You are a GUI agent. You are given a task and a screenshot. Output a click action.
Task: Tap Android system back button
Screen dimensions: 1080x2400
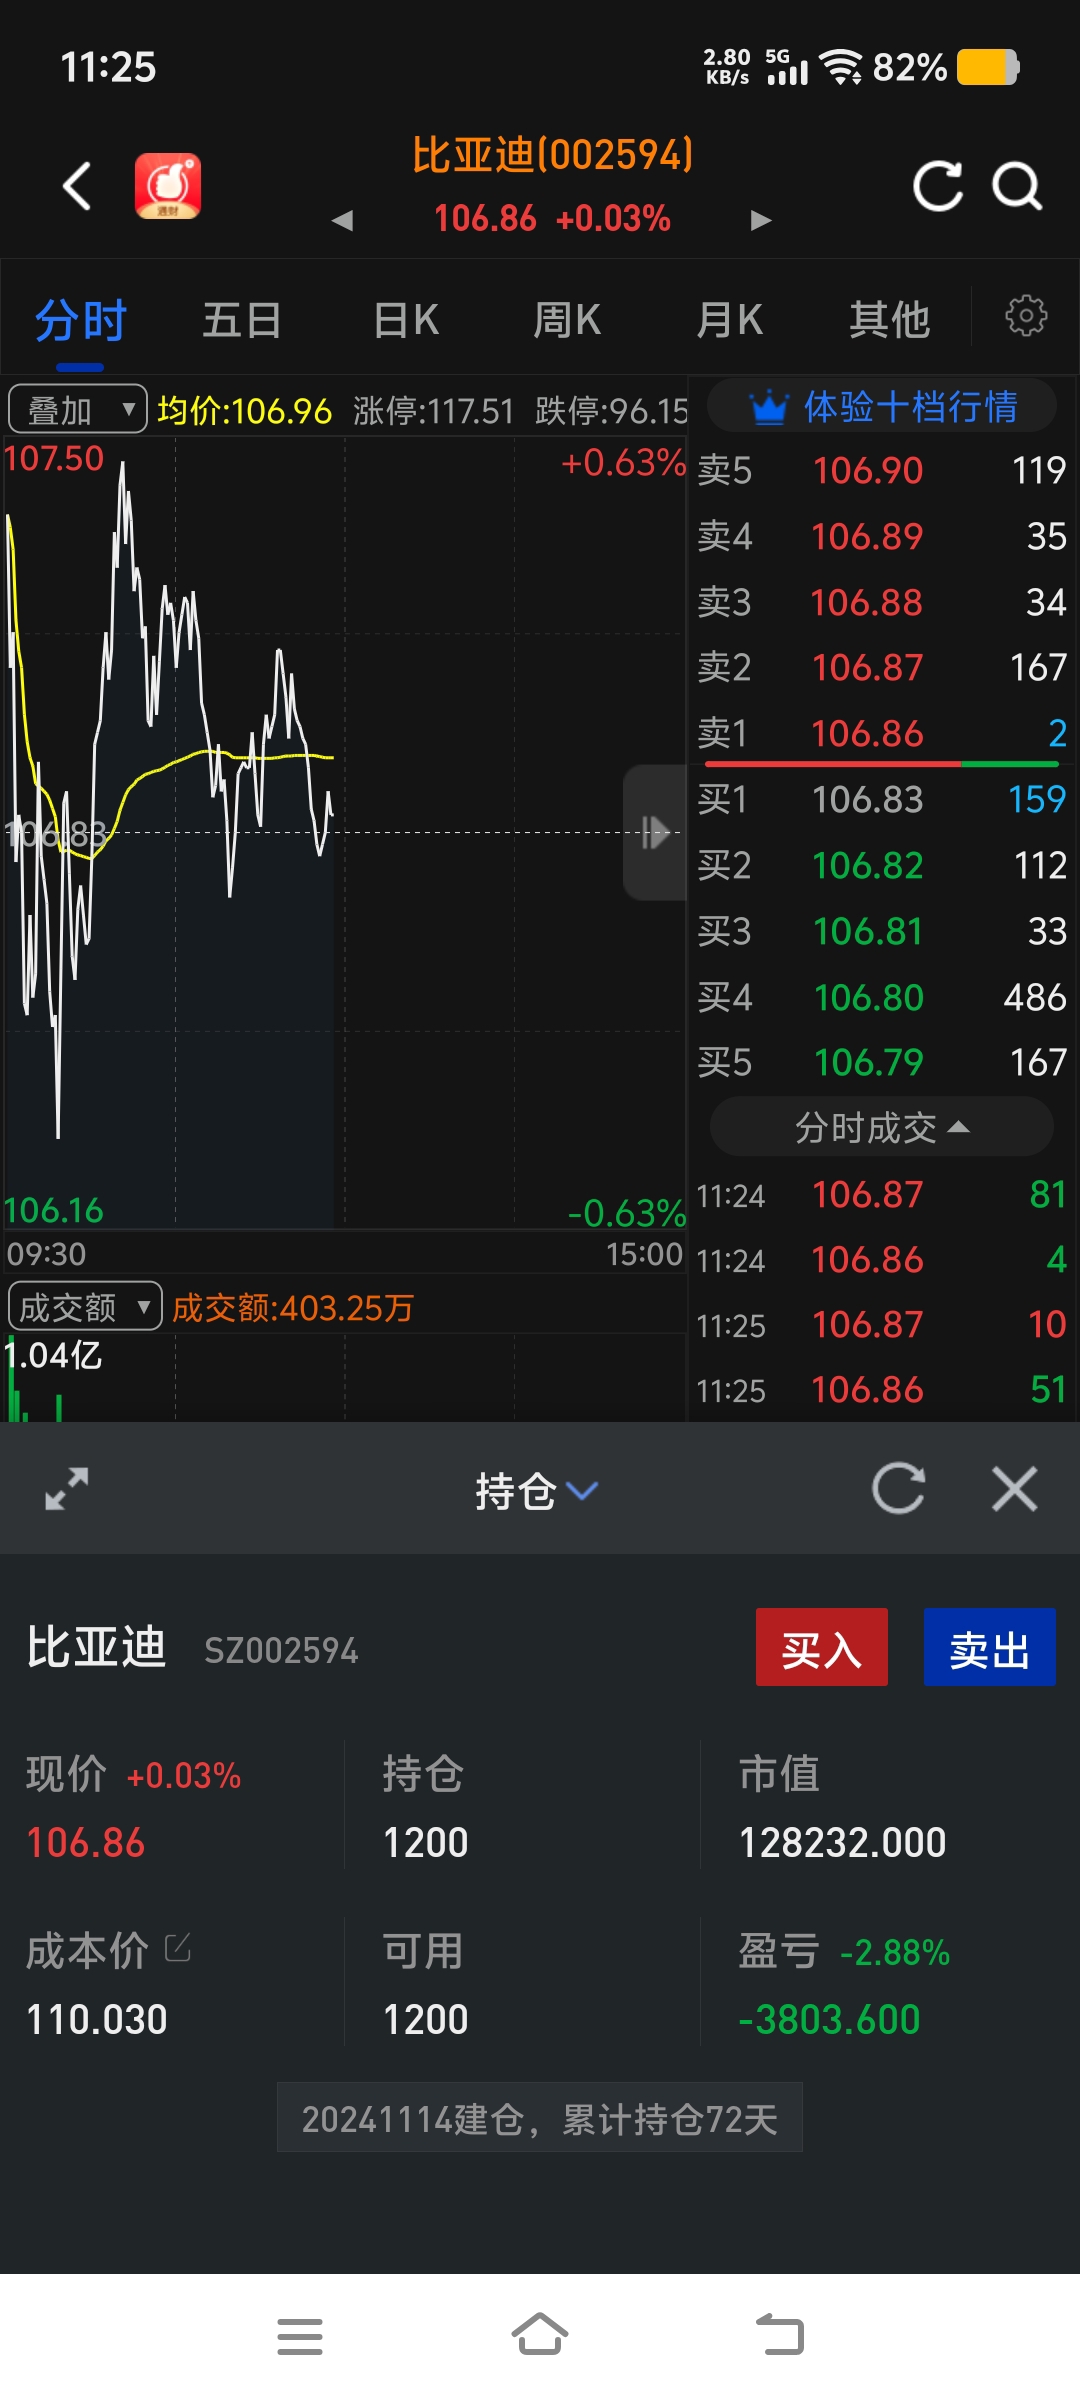(x=780, y=2337)
